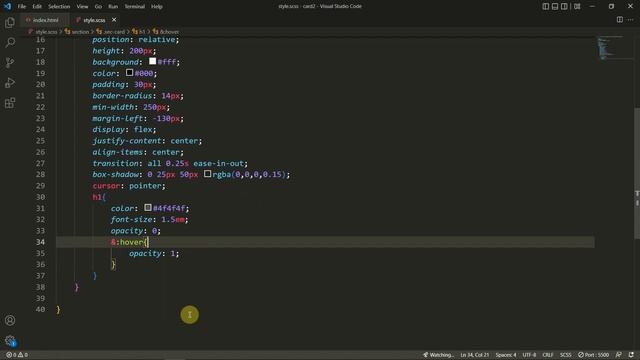Change line ending via CRLF item

coord(548,355)
